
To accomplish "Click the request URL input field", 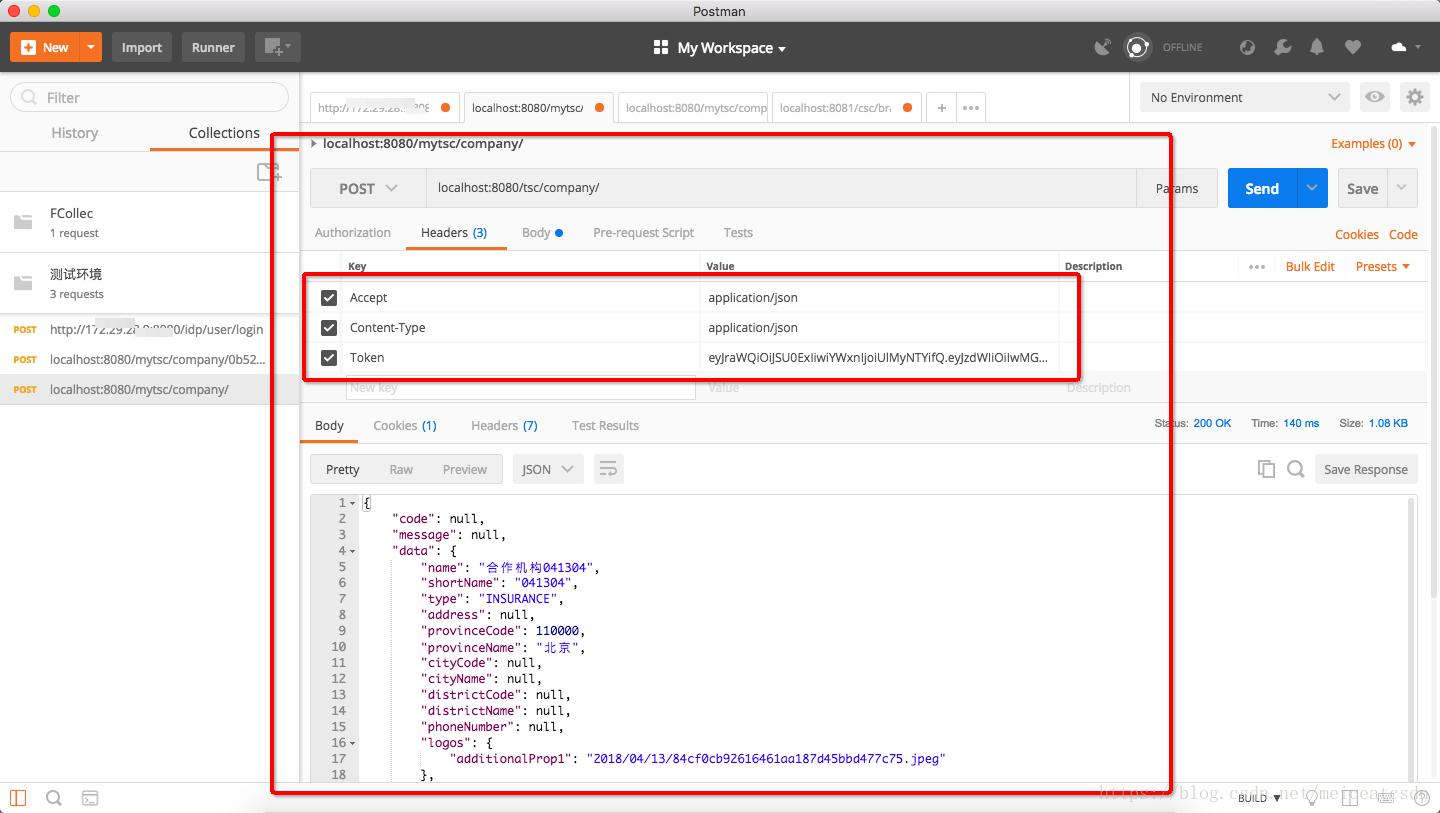I will (x=781, y=188).
